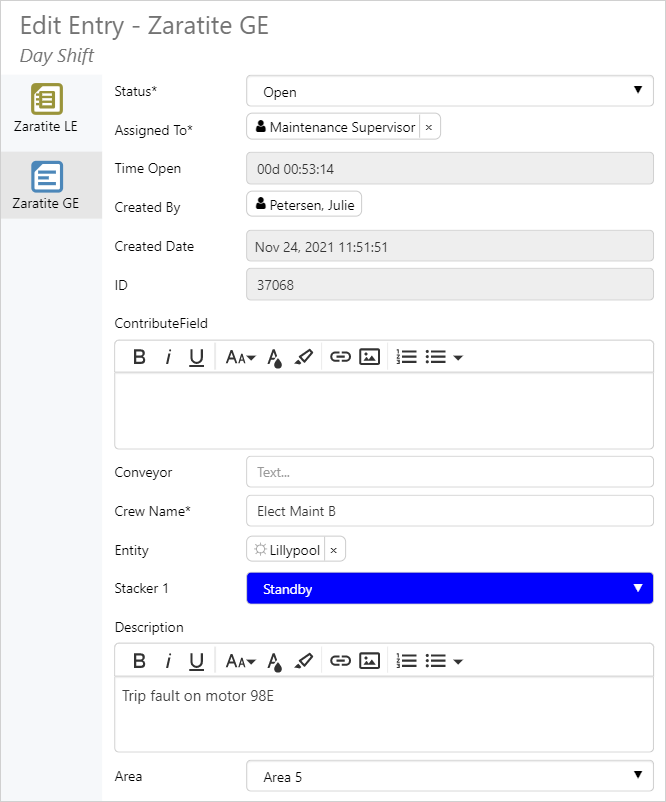The height and width of the screenshot is (802, 666).
Task: Switch to the Zaratite GE tab
Action: 46,186
